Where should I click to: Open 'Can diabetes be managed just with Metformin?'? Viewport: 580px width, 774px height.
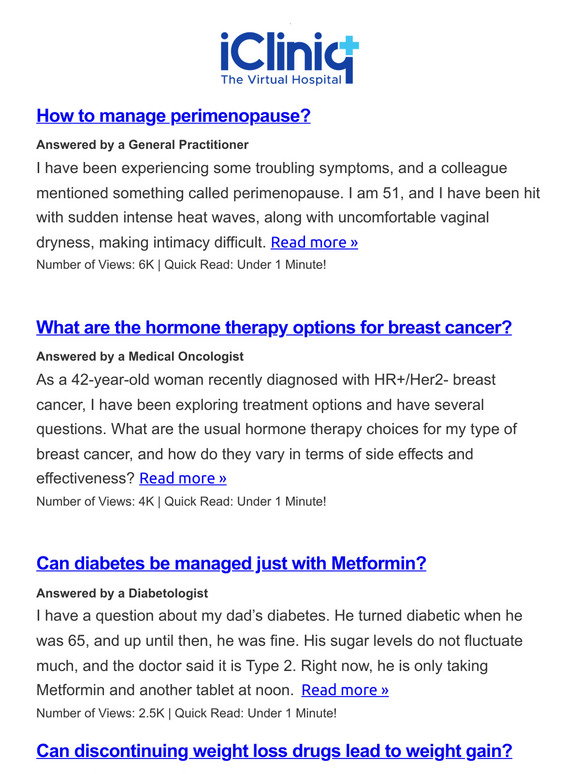pyautogui.click(x=231, y=563)
